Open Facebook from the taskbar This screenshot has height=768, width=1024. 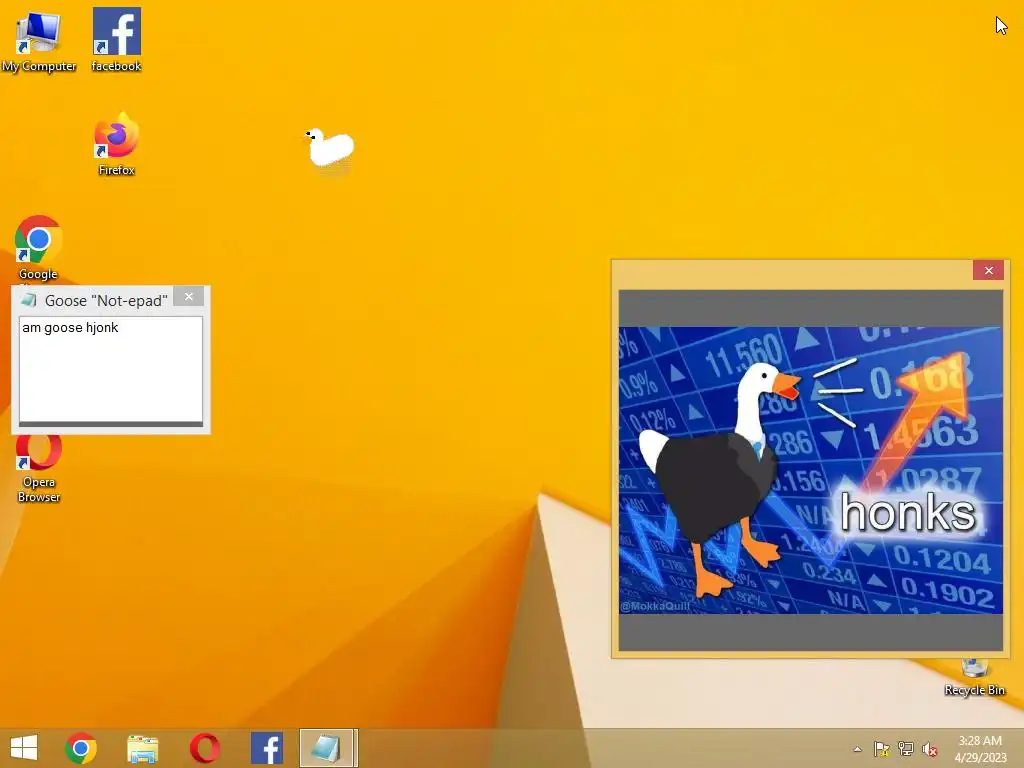[266, 748]
